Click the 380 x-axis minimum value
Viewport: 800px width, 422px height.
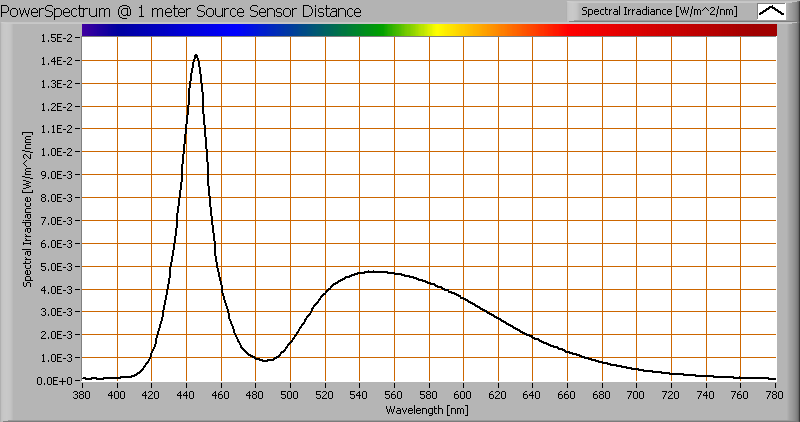coord(82,395)
